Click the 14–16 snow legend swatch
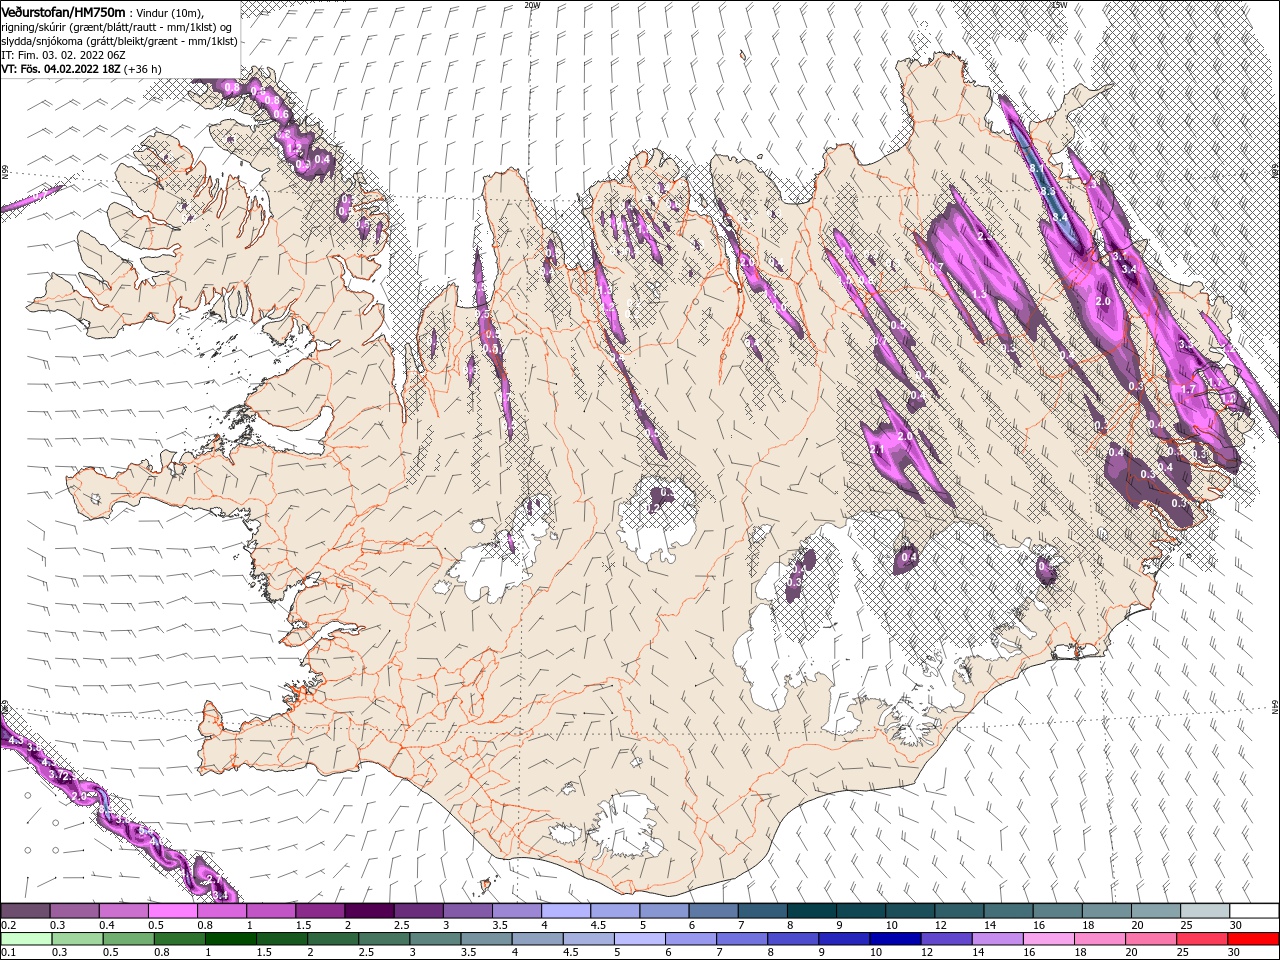The image size is (1280, 960). tap(1008, 911)
